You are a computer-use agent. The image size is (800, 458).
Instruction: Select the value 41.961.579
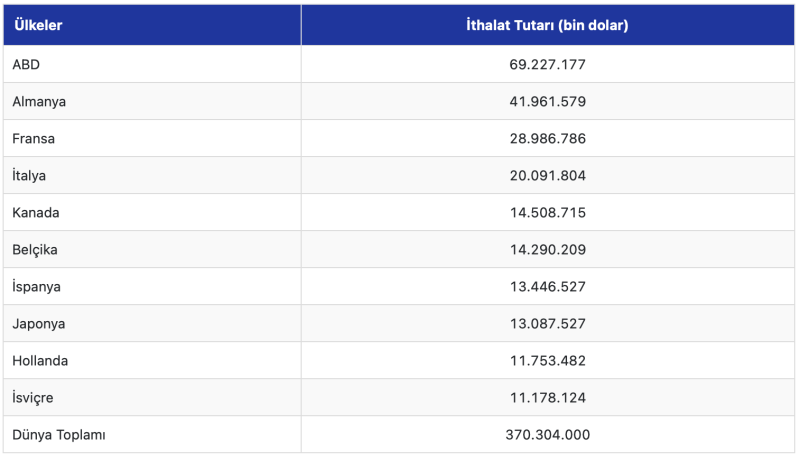[547, 101]
